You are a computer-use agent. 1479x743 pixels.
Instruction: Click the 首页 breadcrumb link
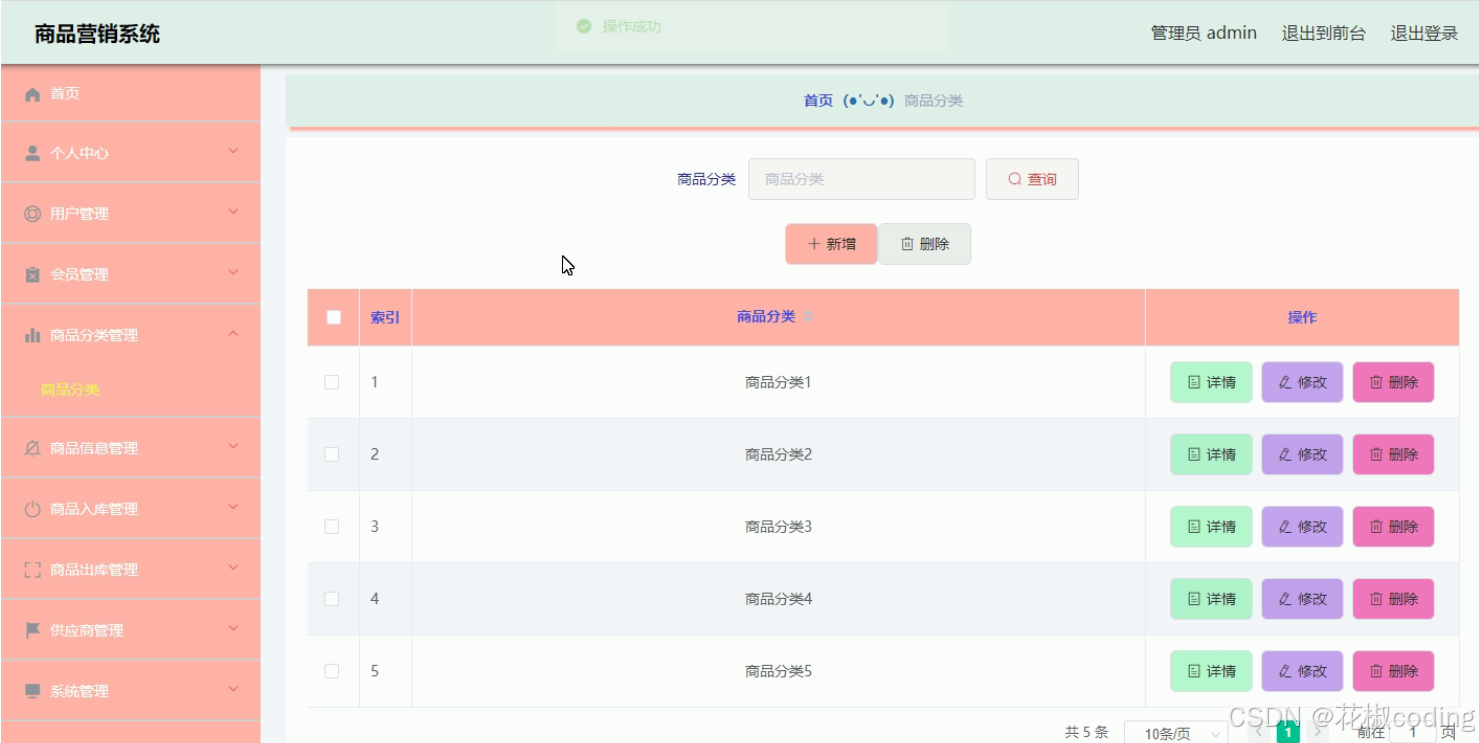tap(818, 101)
